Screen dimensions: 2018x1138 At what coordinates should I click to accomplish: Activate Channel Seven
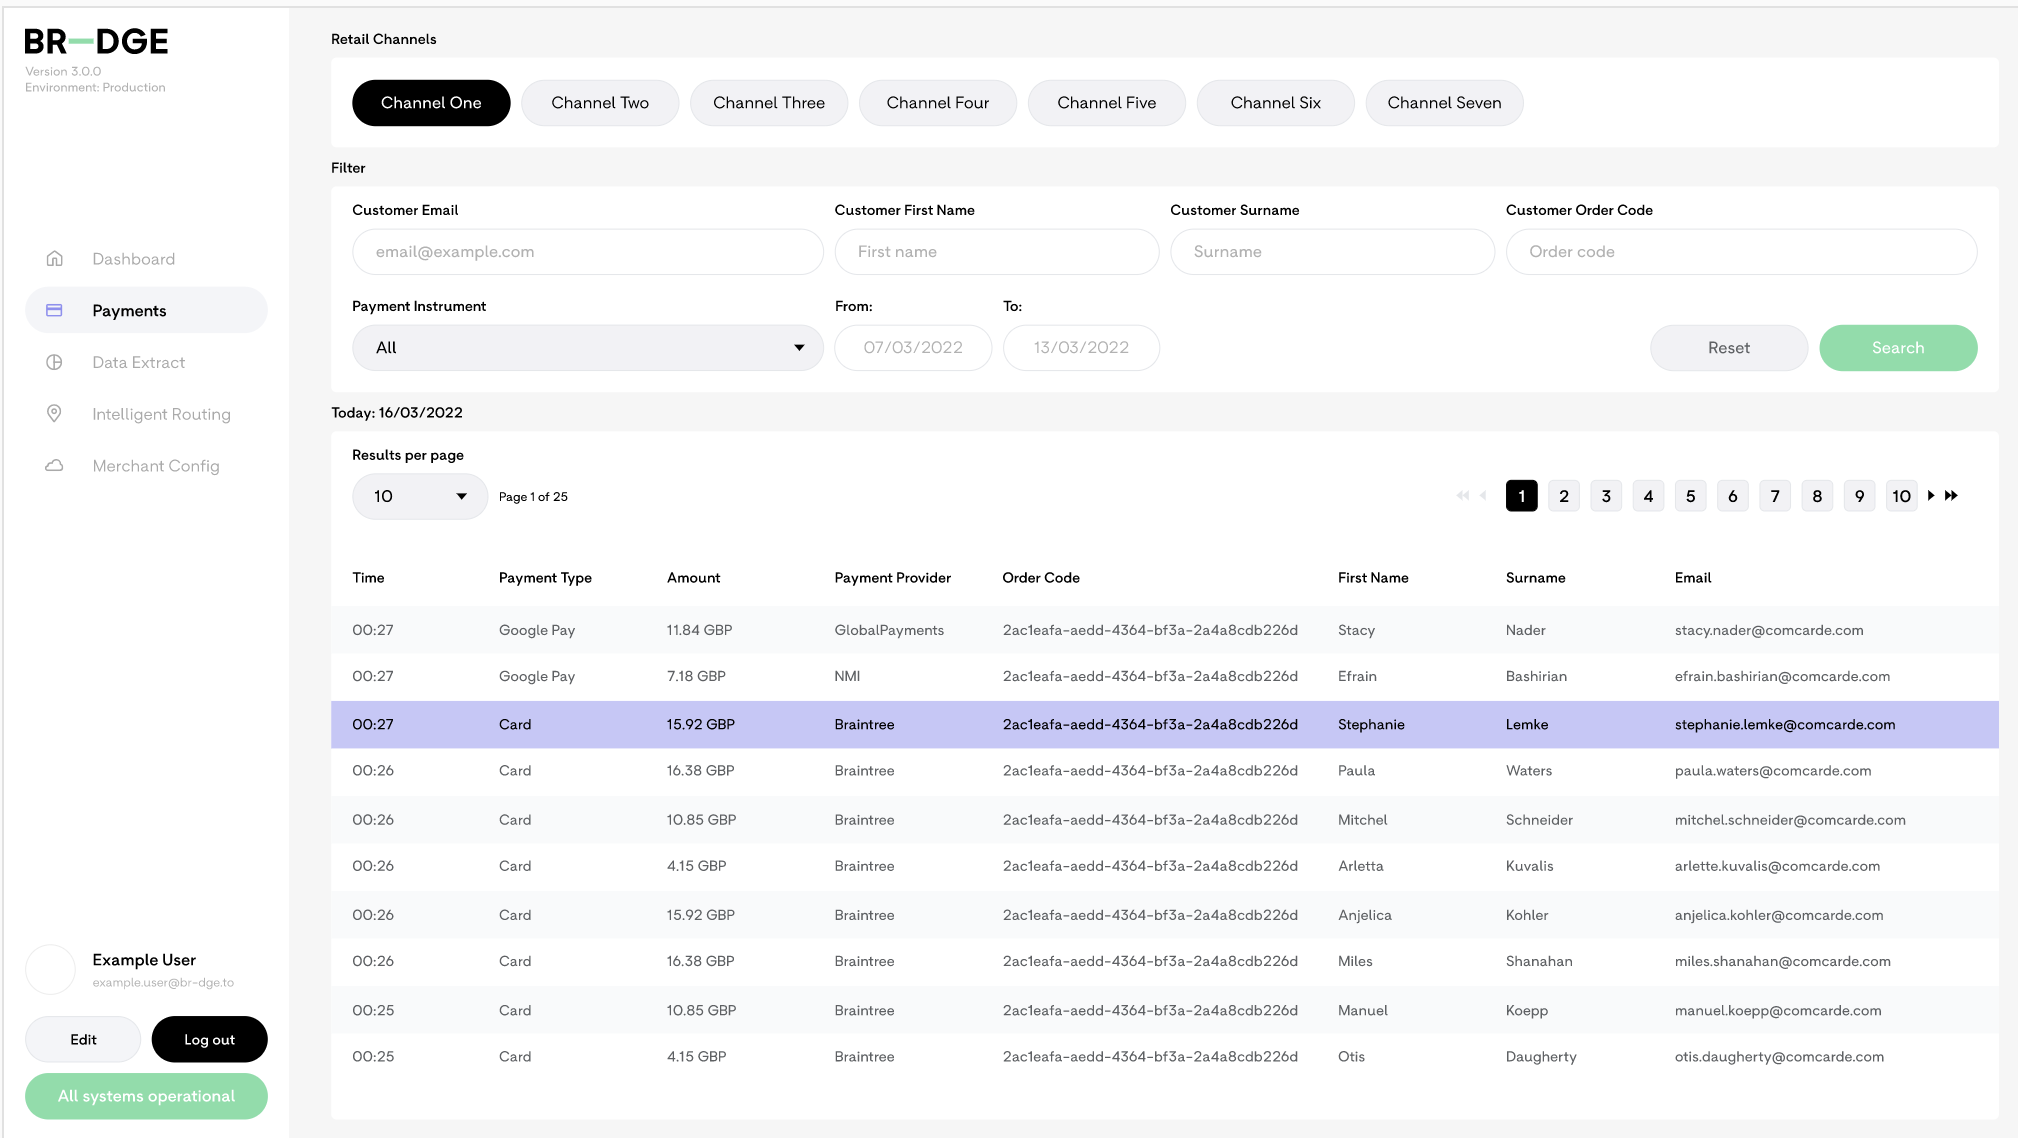pos(1444,102)
